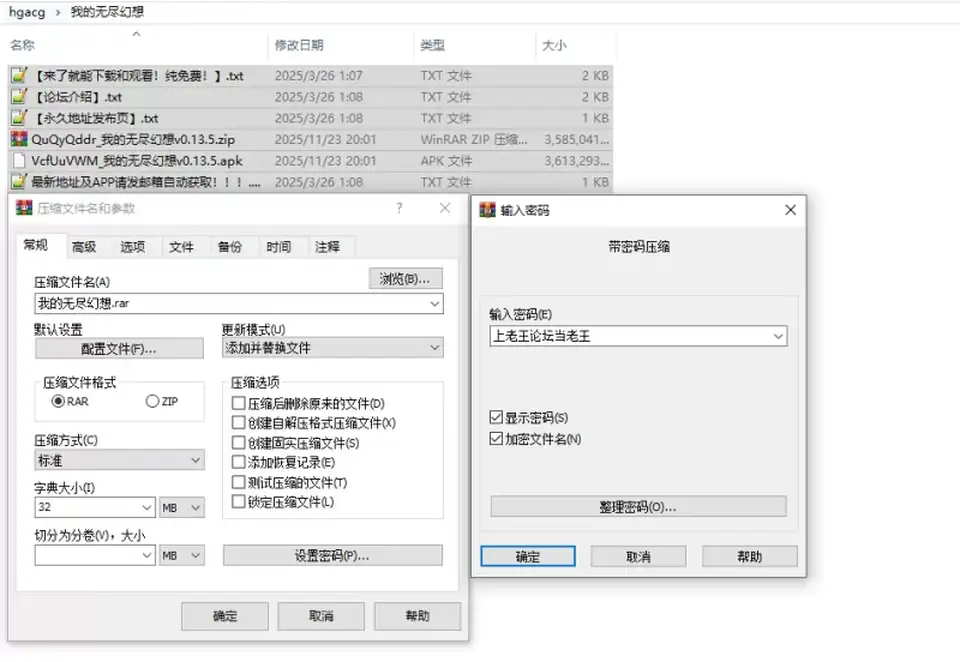Click 确定 in 压缩文件名和参数 dialog

click(x=225, y=615)
